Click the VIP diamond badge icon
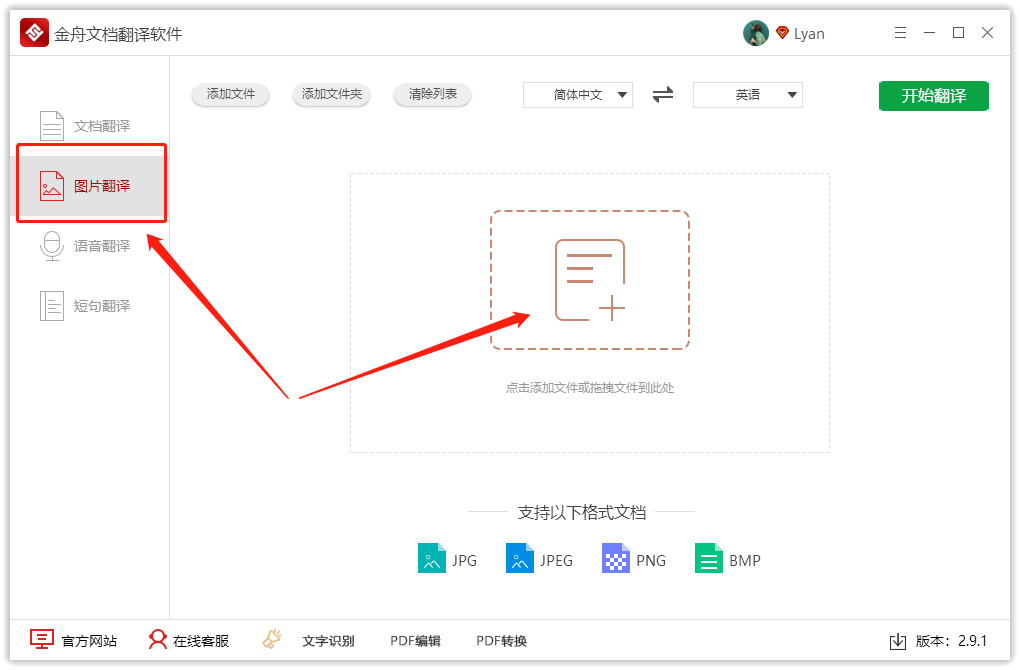Viewport: 1020px width, 670px height. coord(783,33)
